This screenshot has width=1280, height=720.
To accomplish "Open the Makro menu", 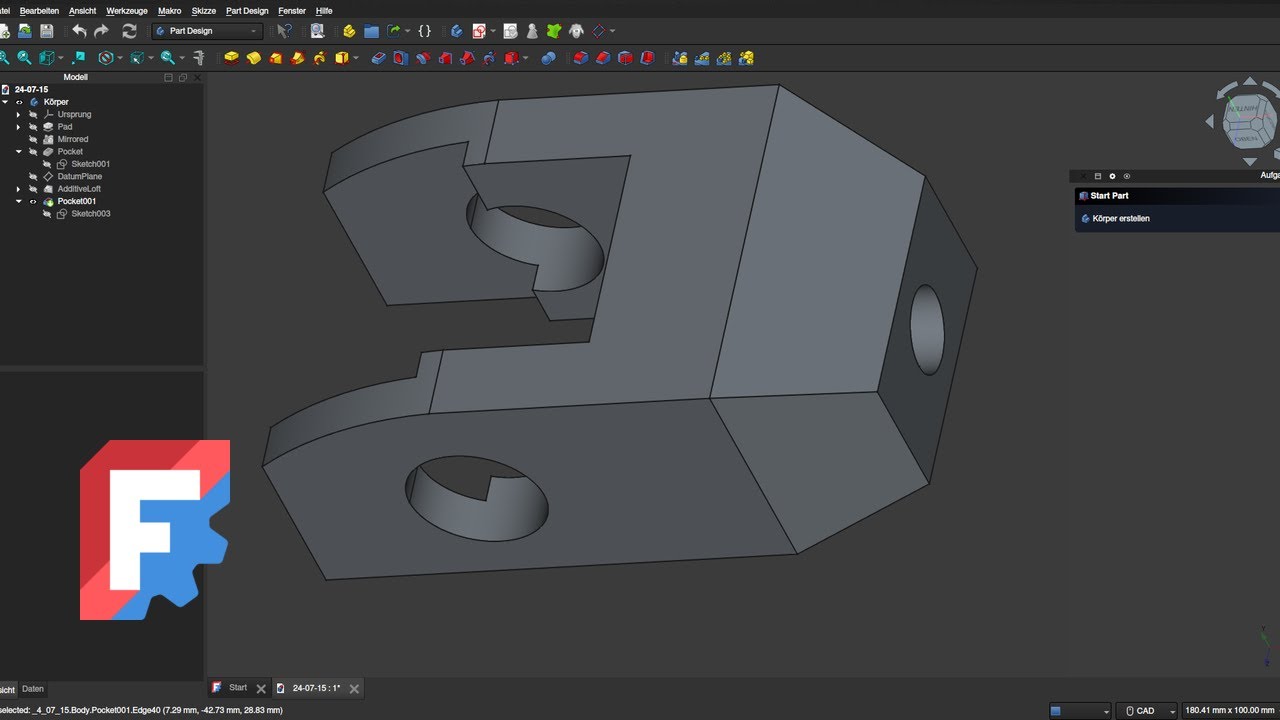I will 170,11.
